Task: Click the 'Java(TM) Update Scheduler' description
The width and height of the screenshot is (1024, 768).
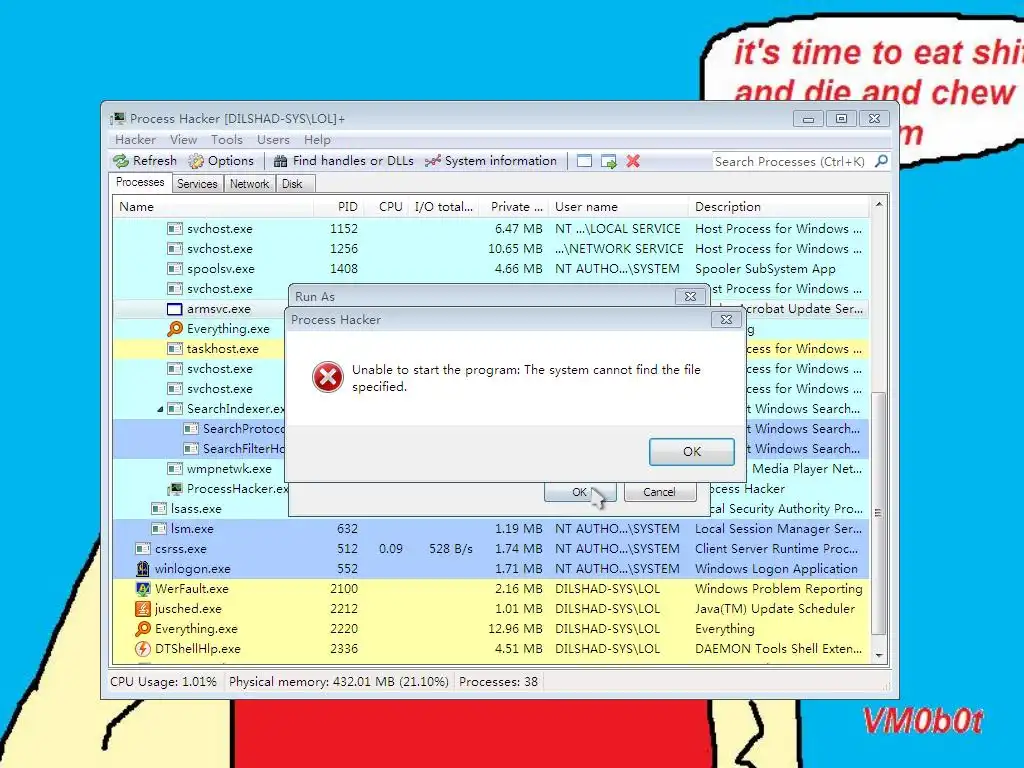Action: click(x=775, y=609)
